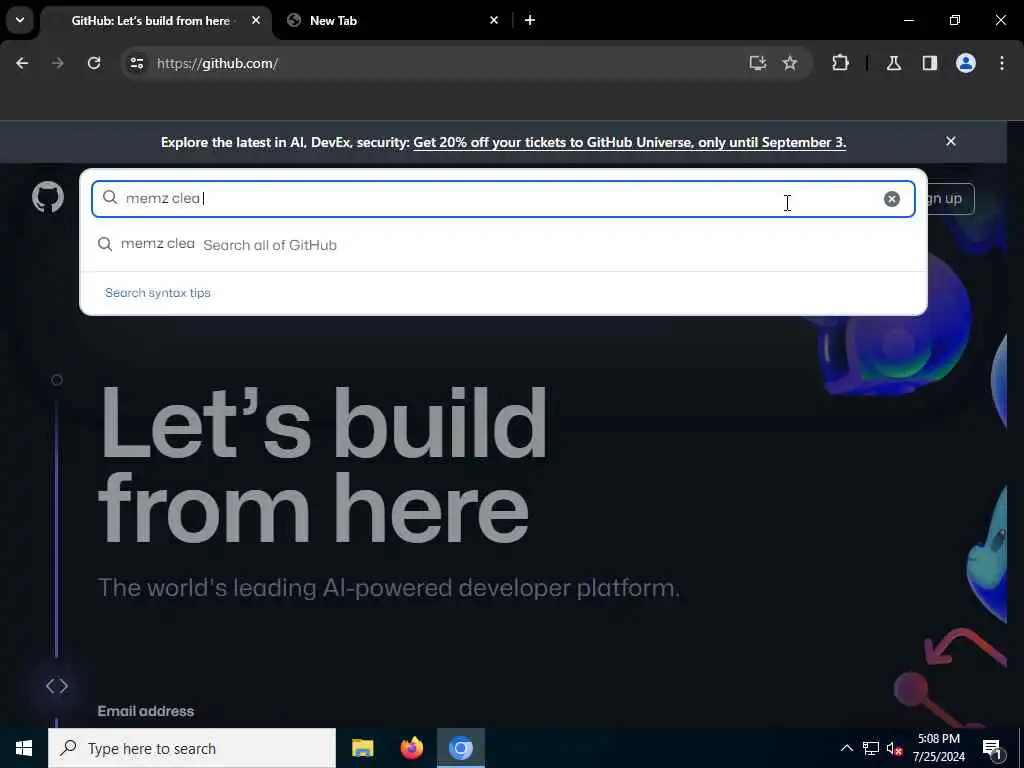Screen dimensions: 1024x768
Task: Toggle the browser side panel icon
Action: click(929, 63)
